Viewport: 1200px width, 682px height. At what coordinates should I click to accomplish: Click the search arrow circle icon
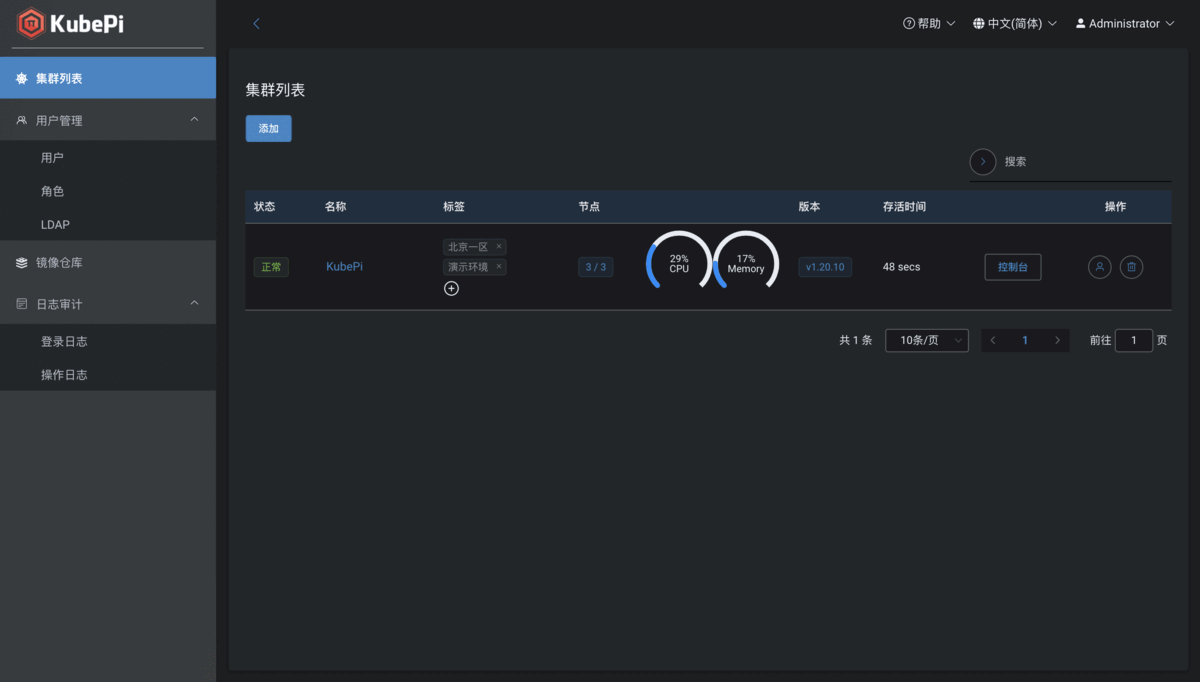pyautogui.click(x=983, y=161)
